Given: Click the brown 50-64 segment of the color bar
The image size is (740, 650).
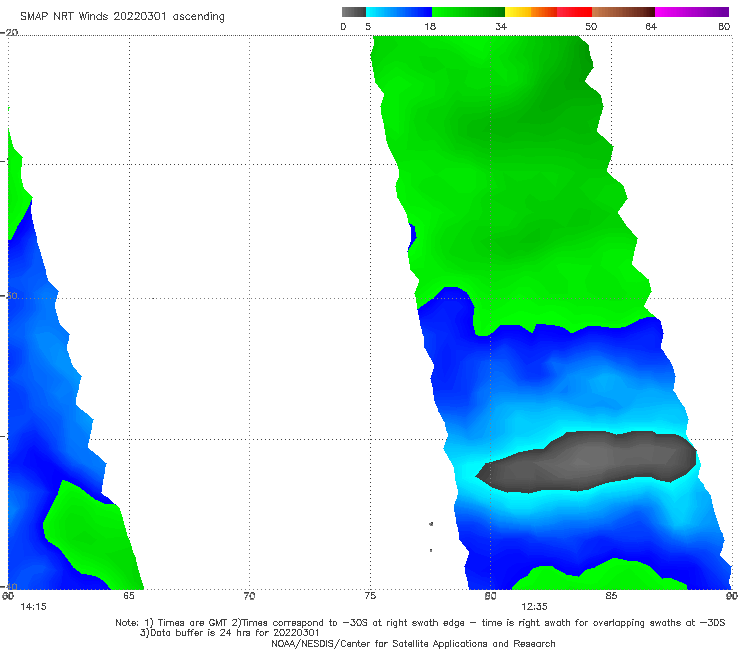Looking at the screenshot, I should point(623,12).
